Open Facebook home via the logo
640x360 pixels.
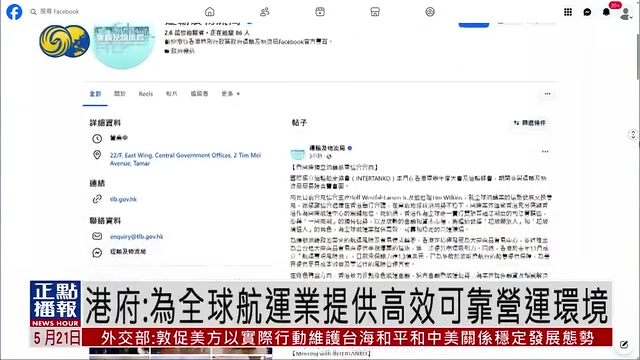(14, 12)
